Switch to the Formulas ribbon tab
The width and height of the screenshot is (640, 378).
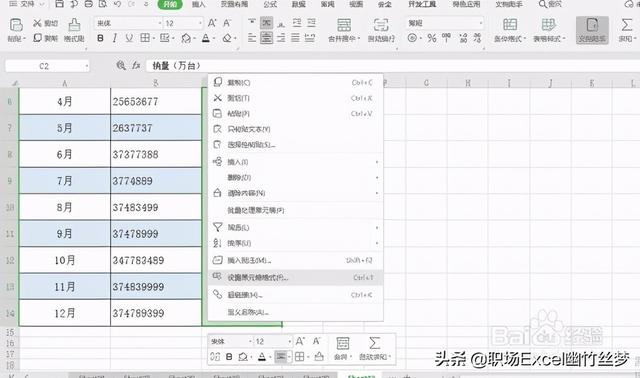pos(270,4)
